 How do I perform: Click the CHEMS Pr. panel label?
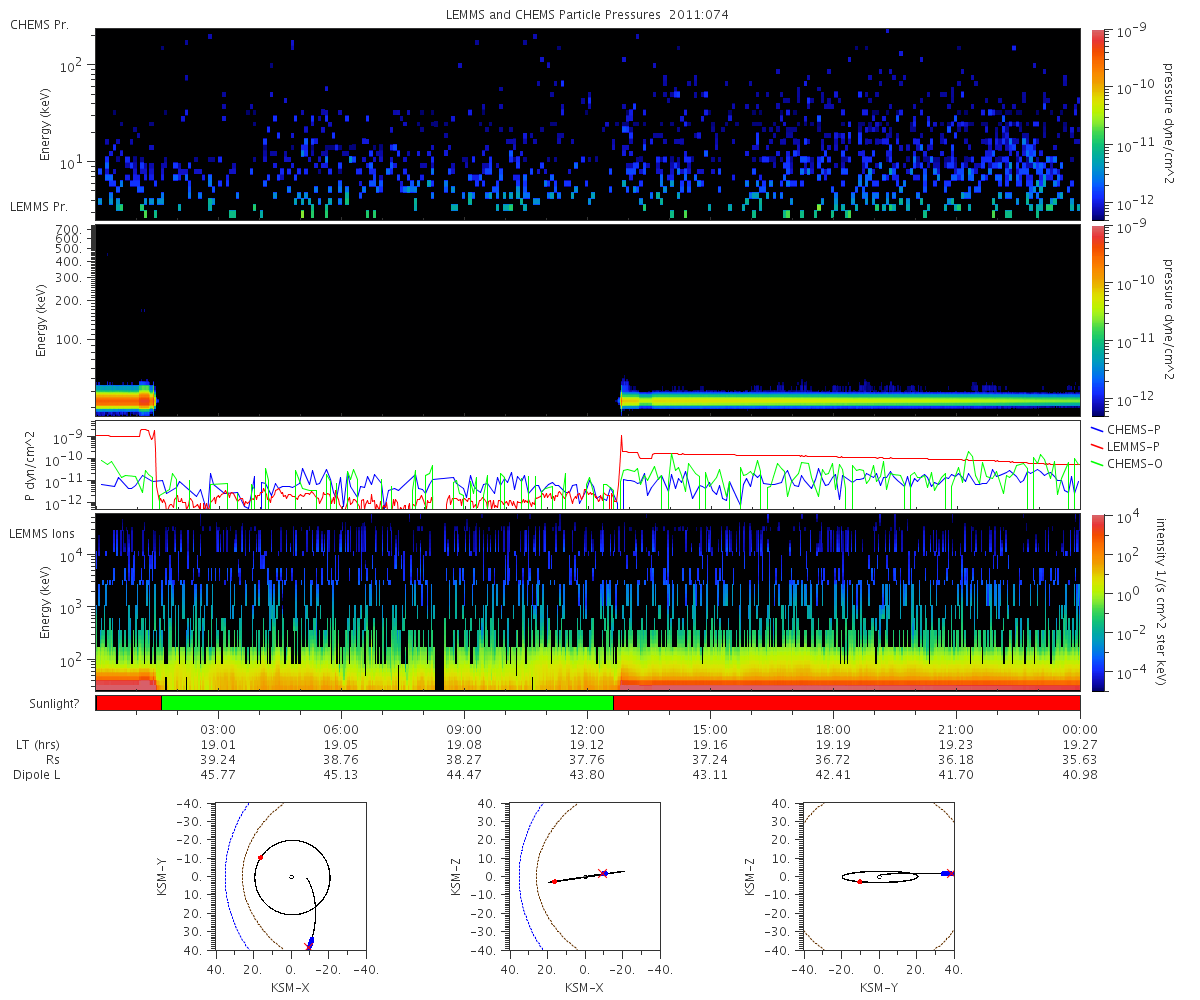[40, 24]
